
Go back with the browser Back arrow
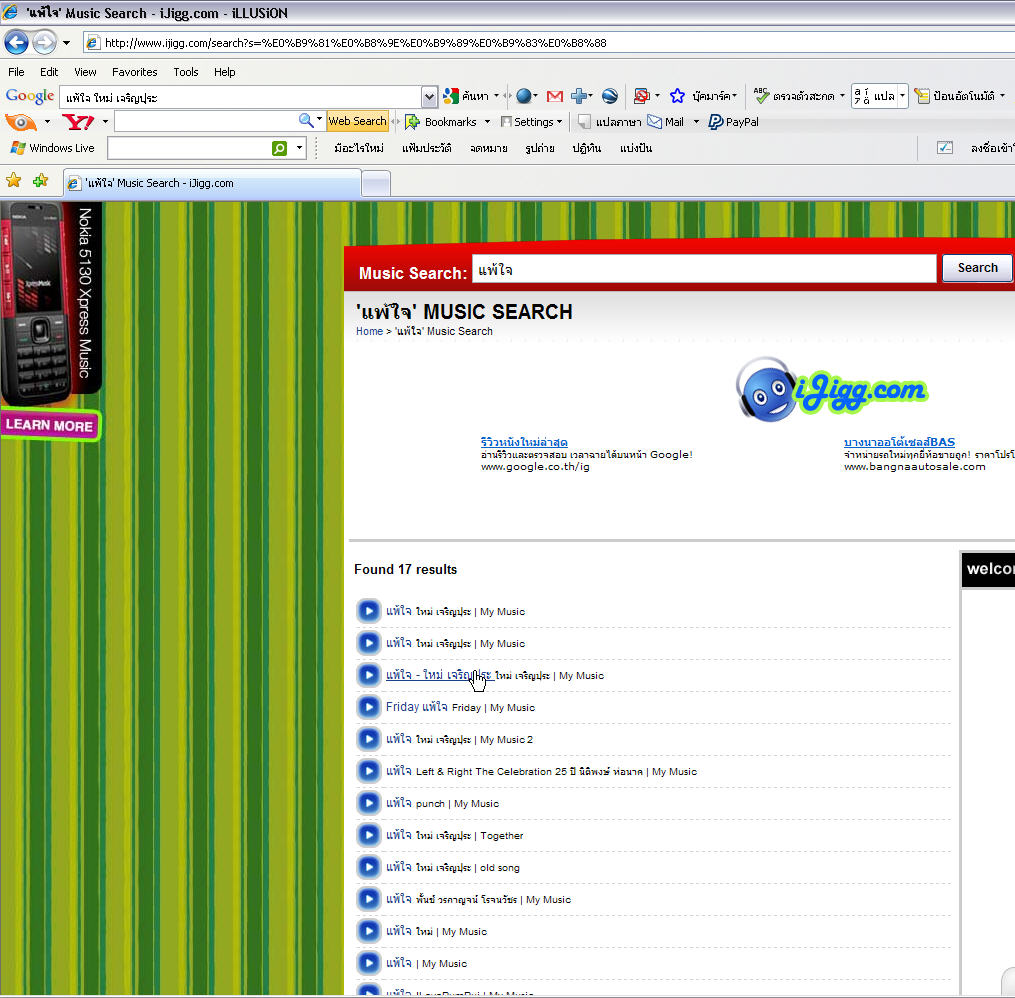[x=16, y=43]
